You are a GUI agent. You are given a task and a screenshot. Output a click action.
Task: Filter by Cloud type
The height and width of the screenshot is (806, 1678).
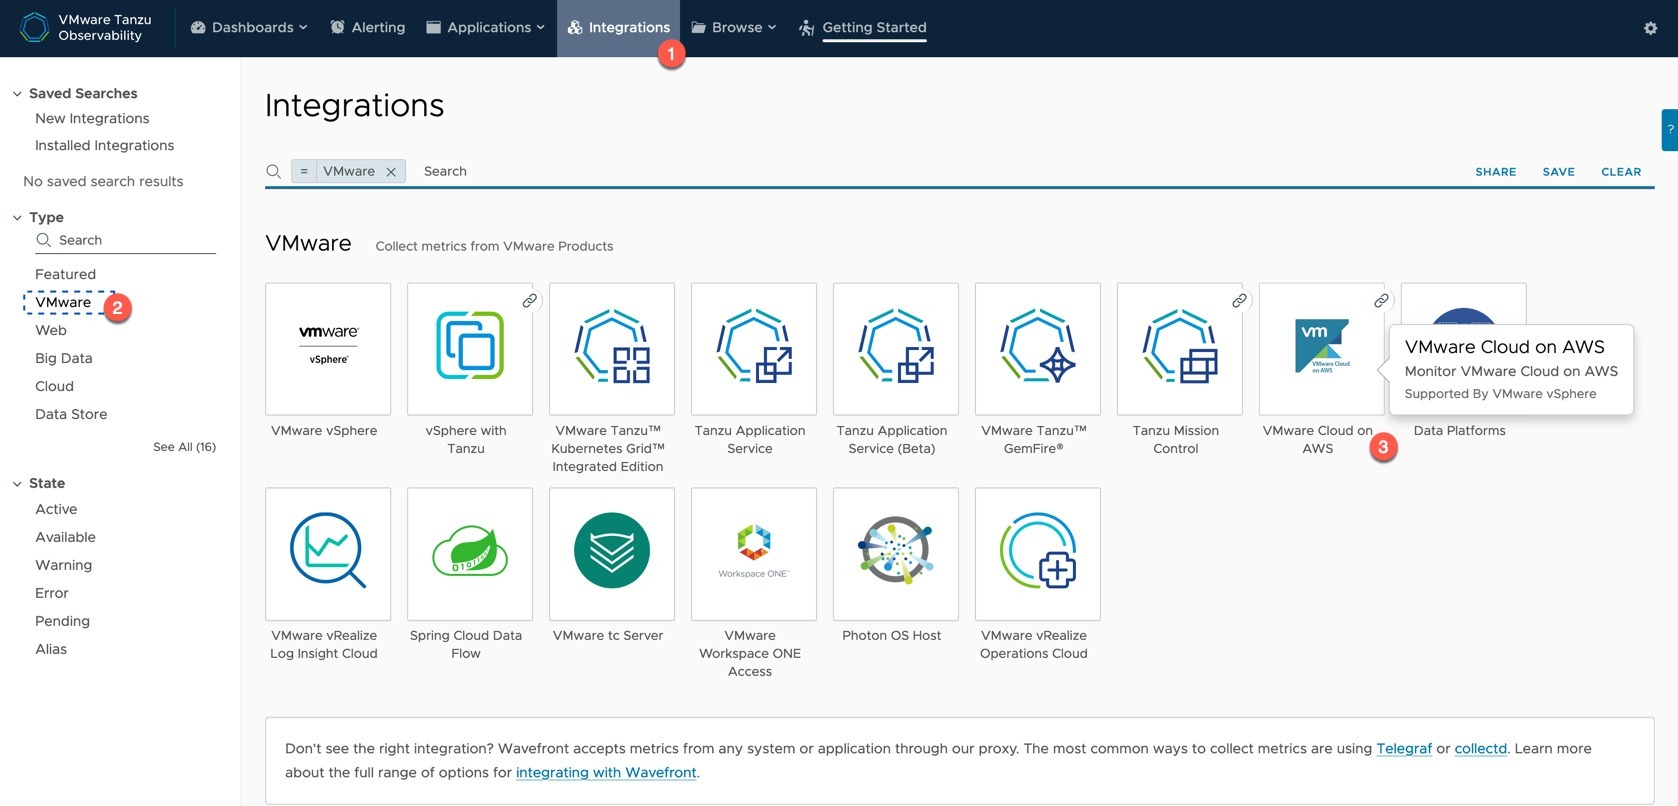[x=54, y=386]
